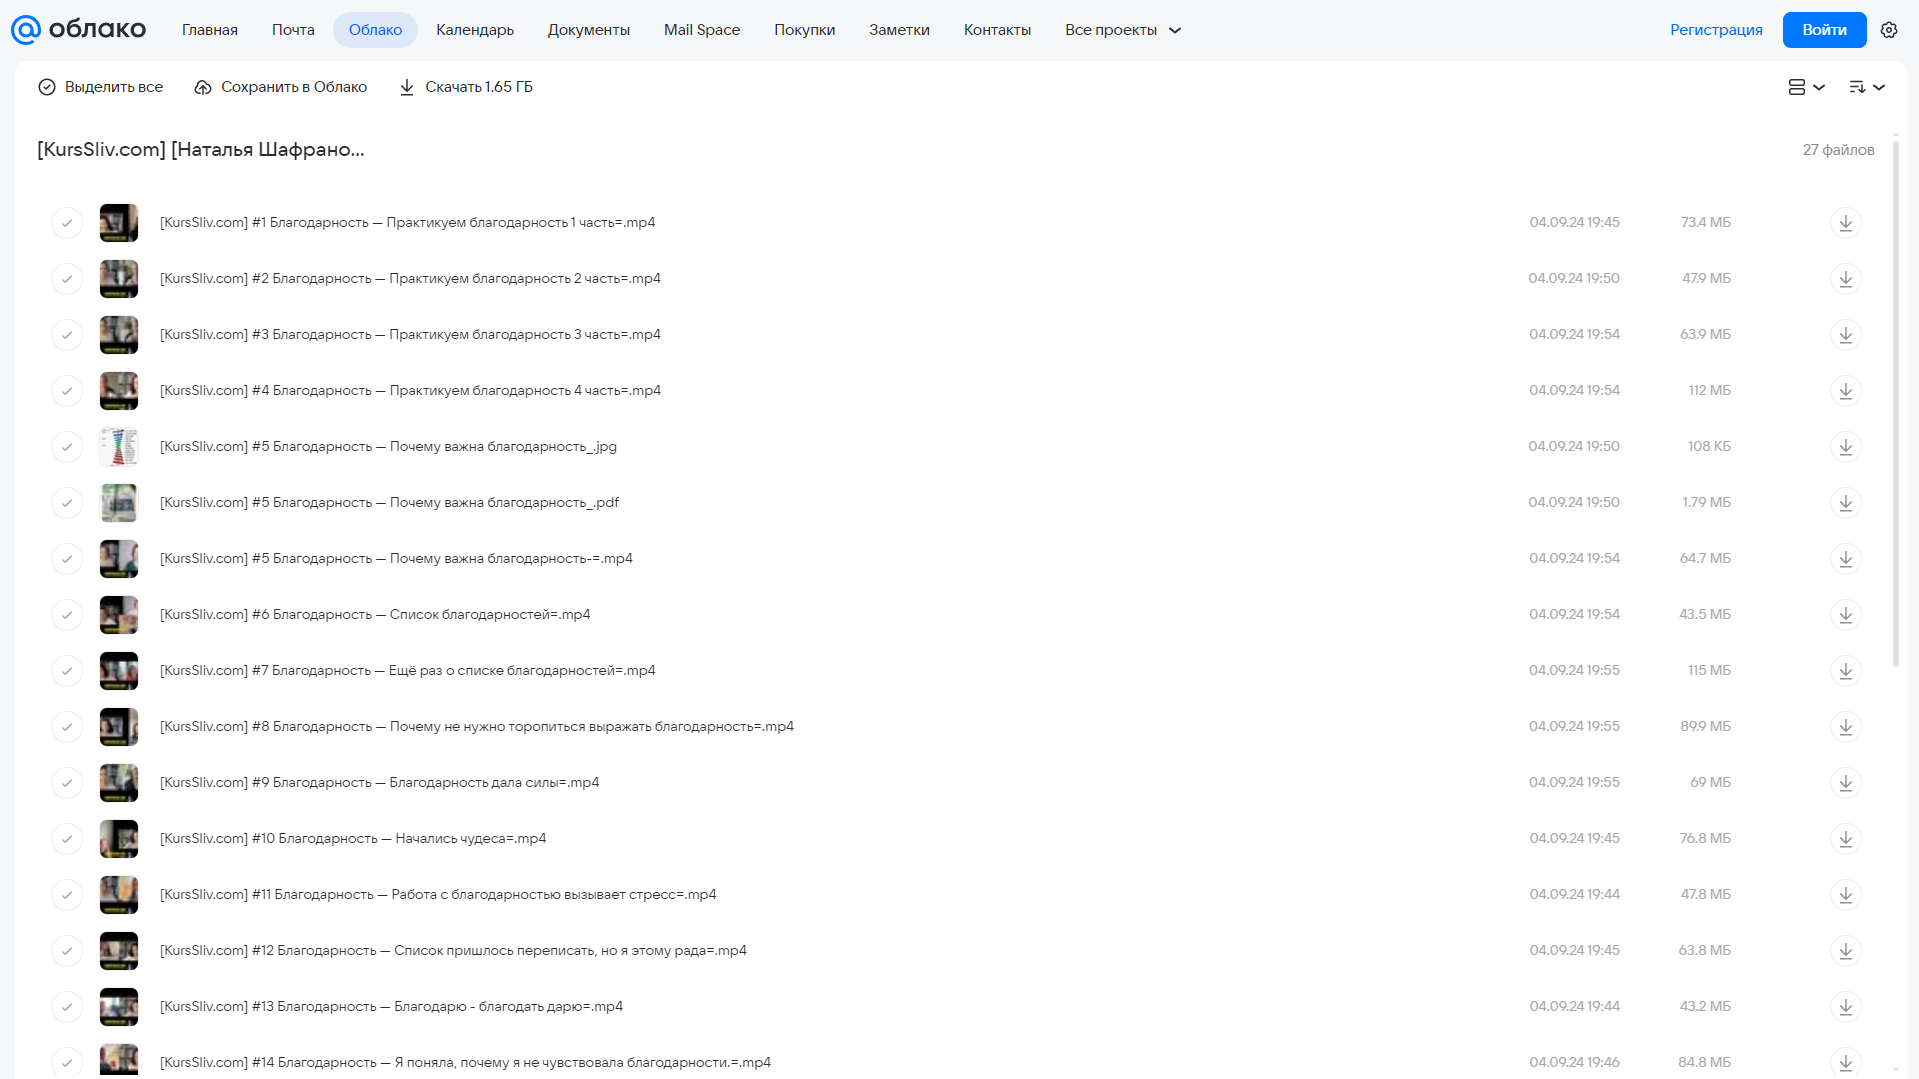Viewport: 1919px width, 1079px height.
Task: Open settings gear icon in top bar
Action: [1889, 30]
